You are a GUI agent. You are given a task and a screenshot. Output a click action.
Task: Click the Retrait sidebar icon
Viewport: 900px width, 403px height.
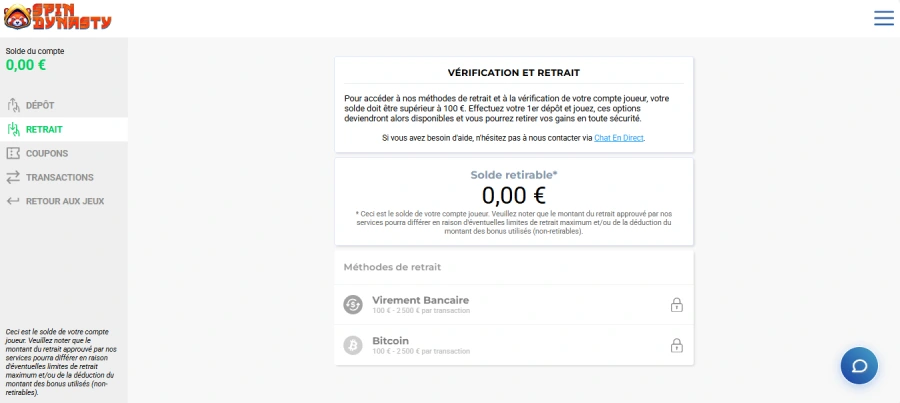14,129
